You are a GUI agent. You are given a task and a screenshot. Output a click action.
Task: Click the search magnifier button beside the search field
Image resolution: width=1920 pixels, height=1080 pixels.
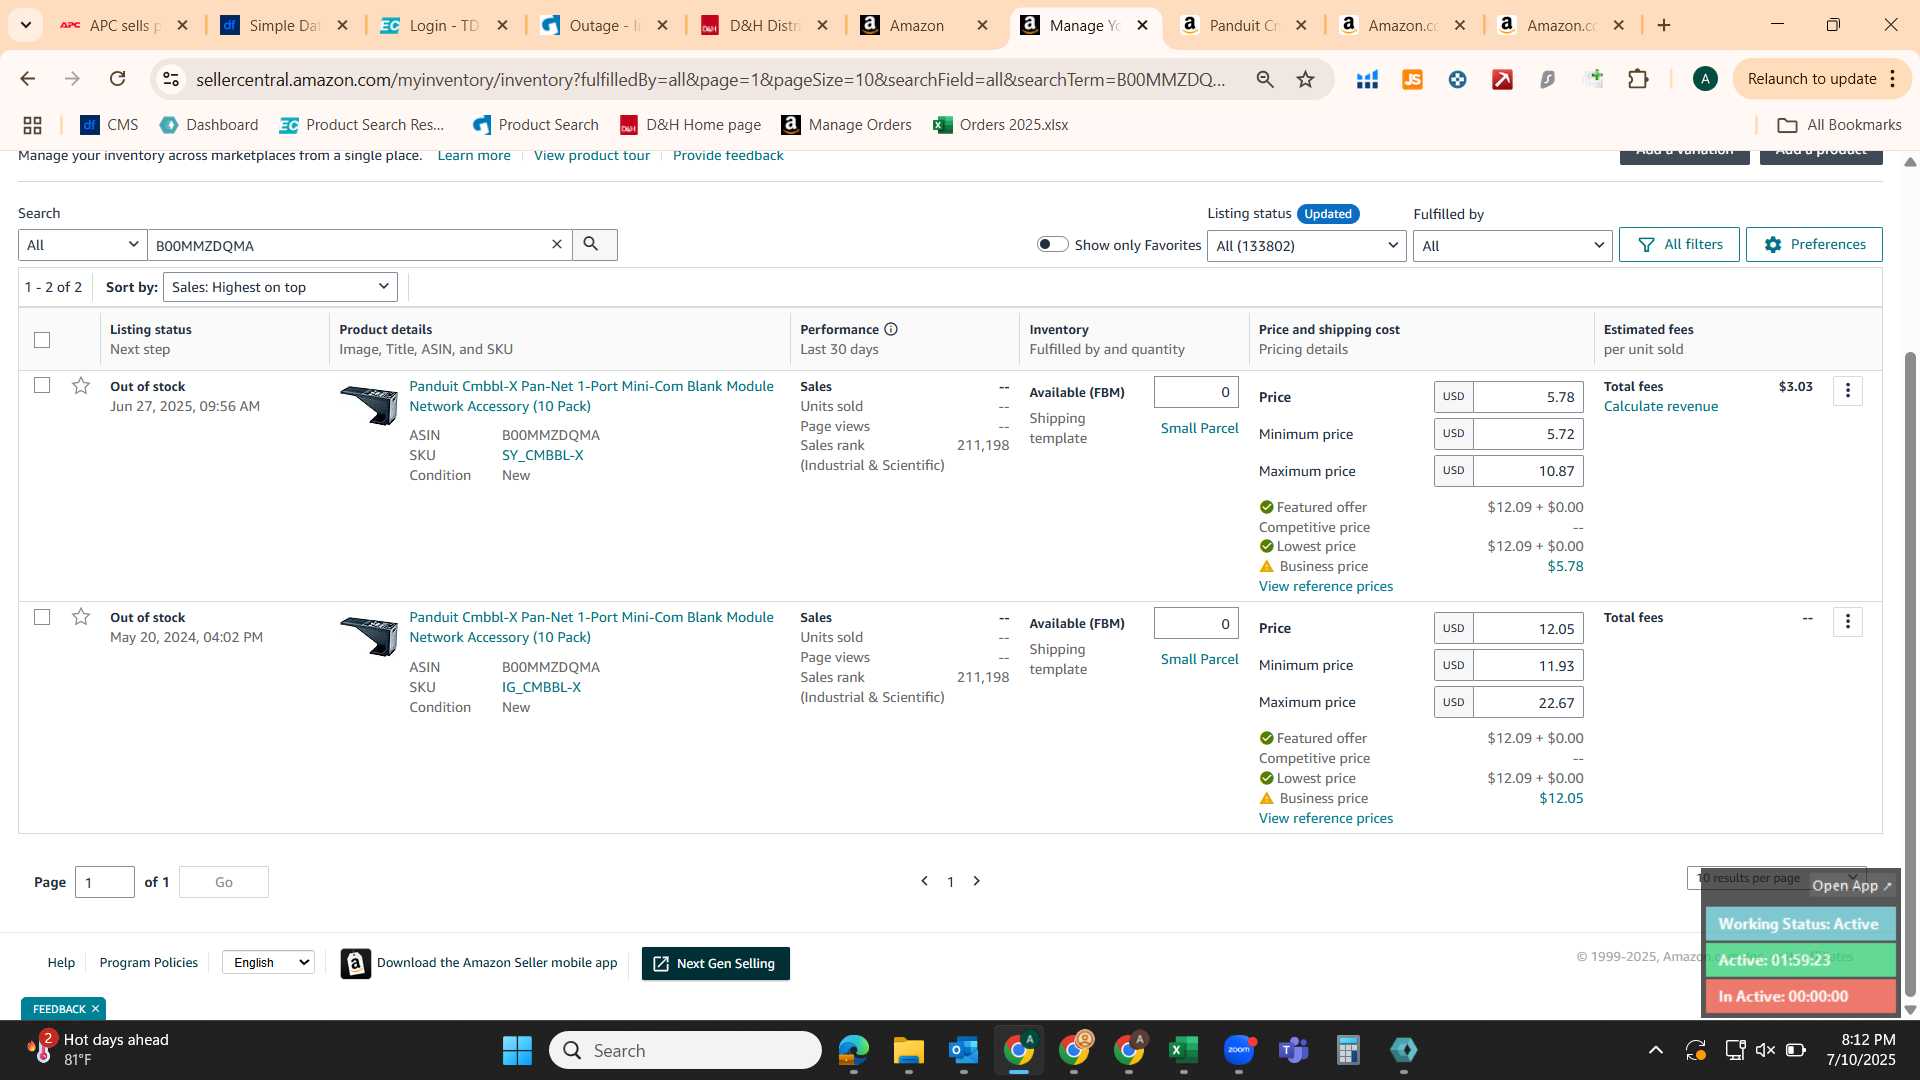pyautogui.click(x=594, y=245)
